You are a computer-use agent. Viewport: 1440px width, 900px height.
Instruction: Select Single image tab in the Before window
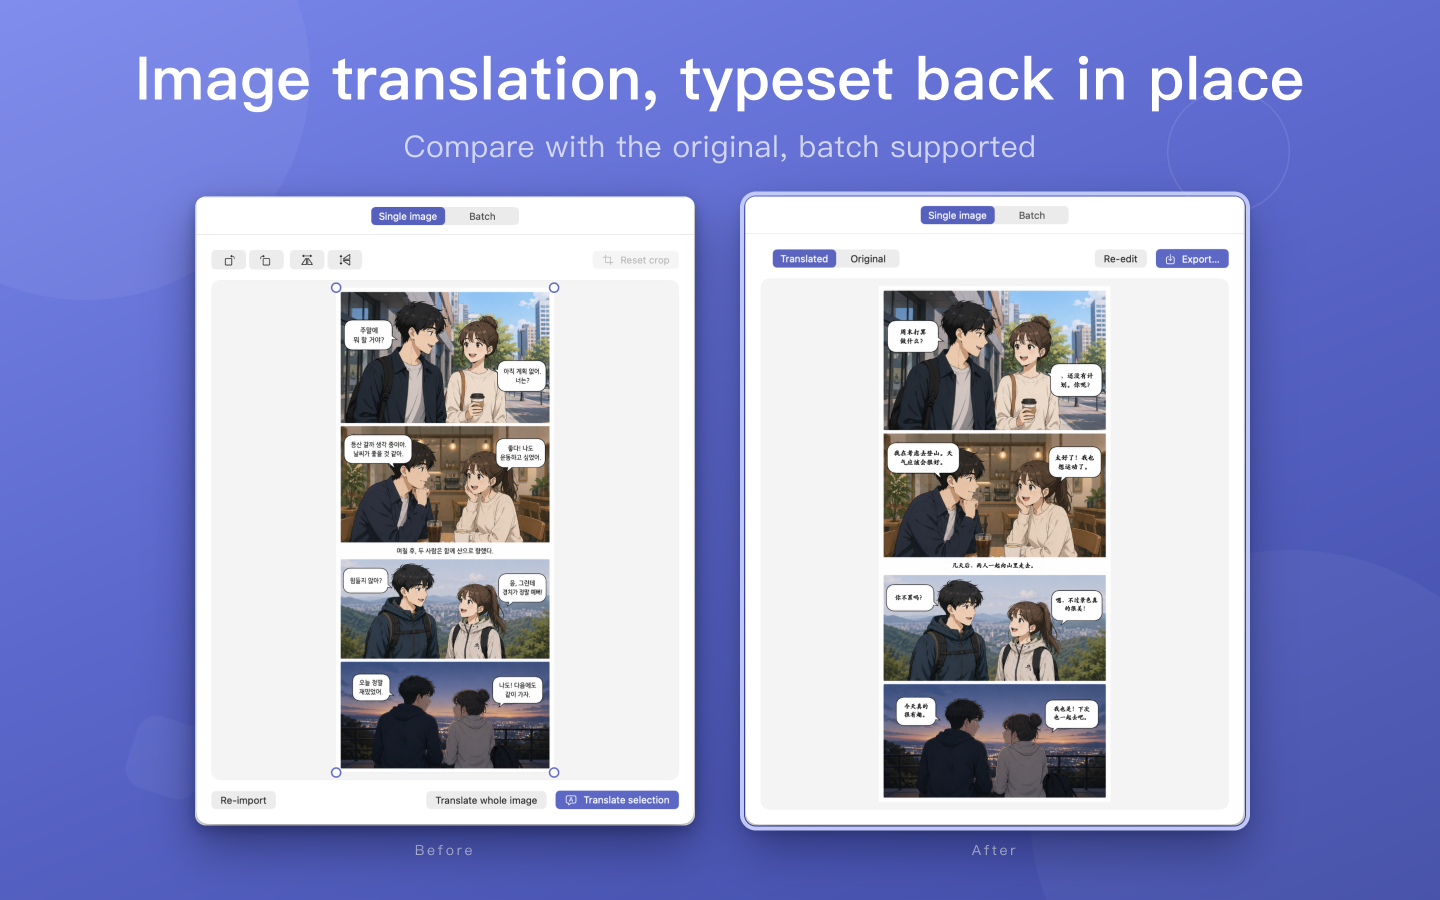click(x=408, y=216)
